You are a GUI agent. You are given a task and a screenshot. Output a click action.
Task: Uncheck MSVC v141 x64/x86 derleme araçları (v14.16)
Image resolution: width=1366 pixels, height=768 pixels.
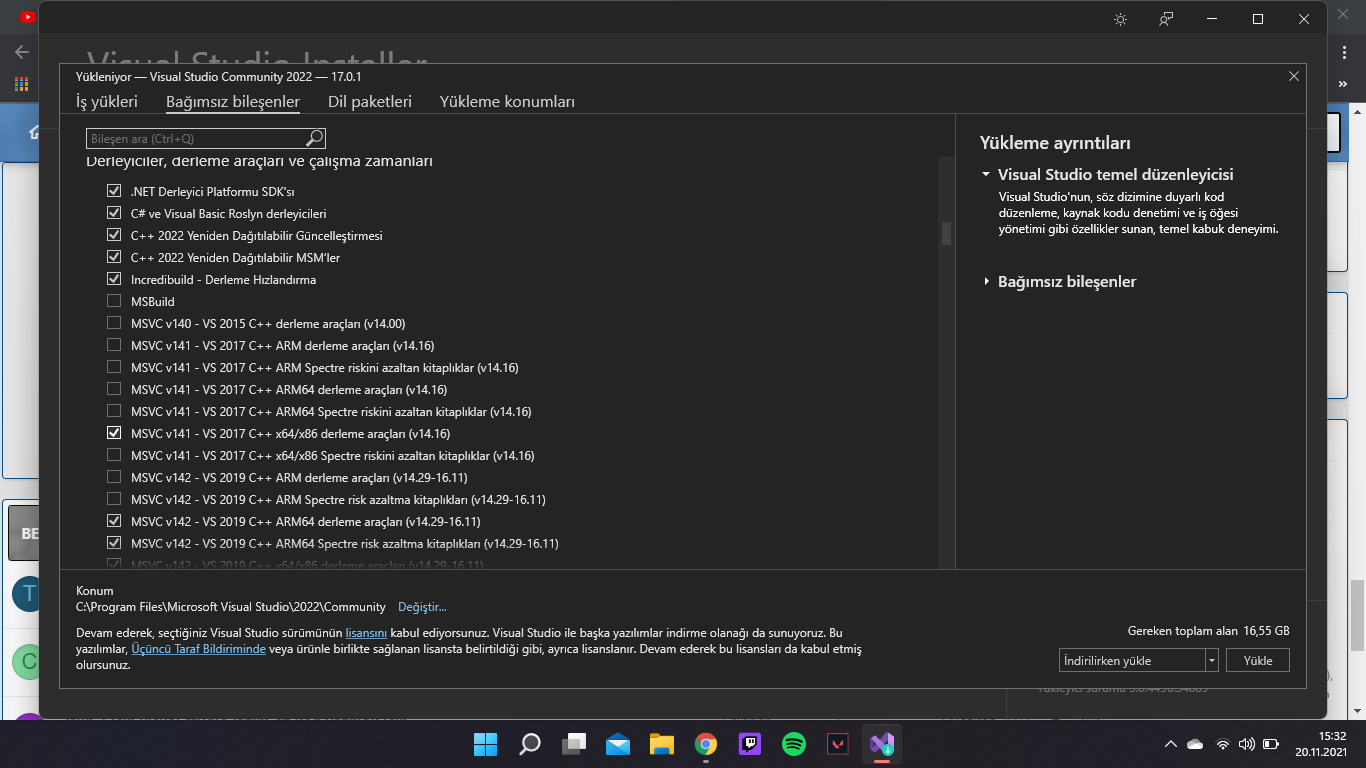point(113,433)
